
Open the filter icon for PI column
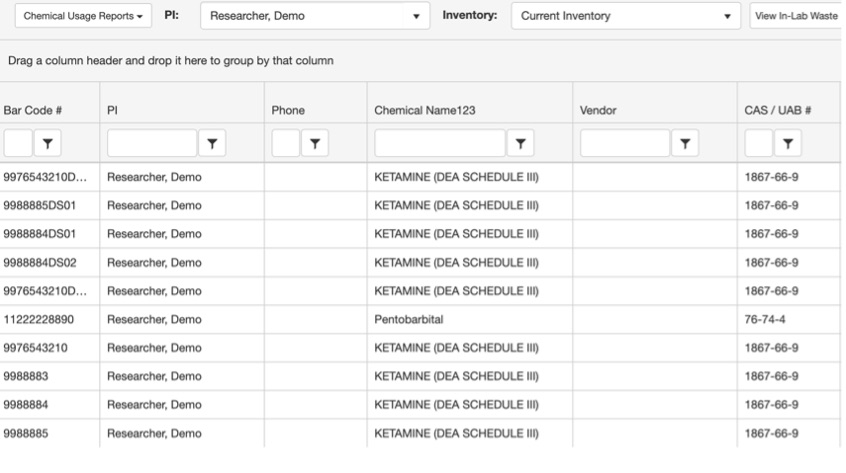tap(214, 143)
